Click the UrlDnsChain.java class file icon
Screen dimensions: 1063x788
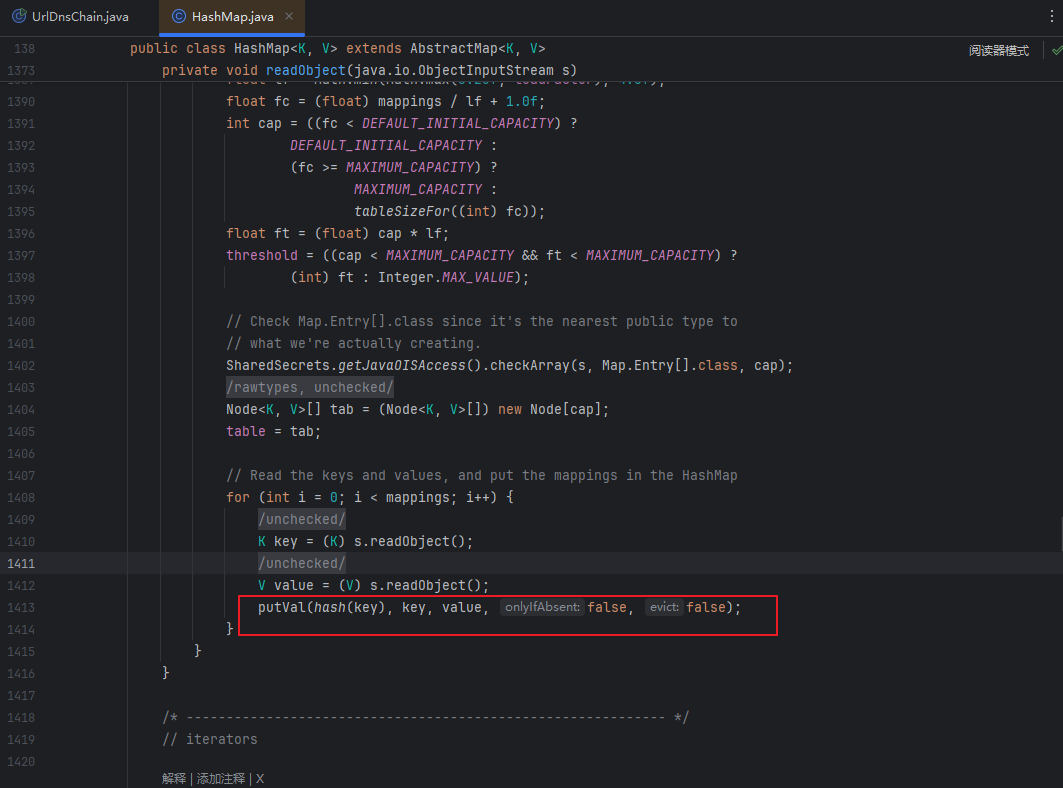19,16
